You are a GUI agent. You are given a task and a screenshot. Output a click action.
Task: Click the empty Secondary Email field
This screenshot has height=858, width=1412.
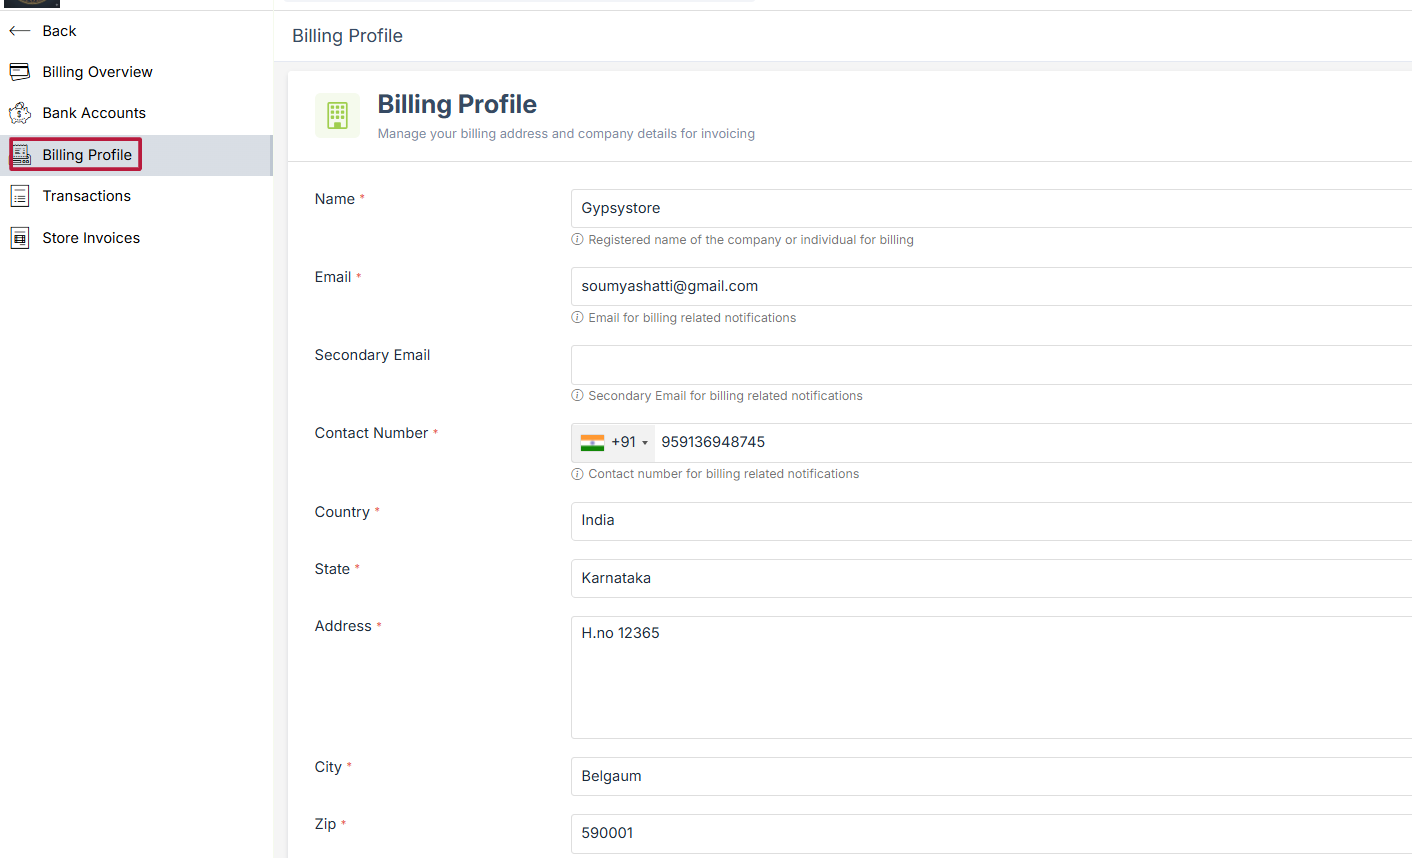pyautogui.click(x=990, y=365)
